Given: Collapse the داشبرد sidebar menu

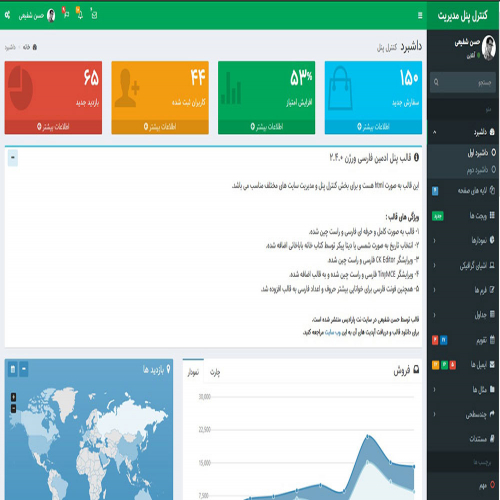Looking at the screenshot, I should click(464, 132).
